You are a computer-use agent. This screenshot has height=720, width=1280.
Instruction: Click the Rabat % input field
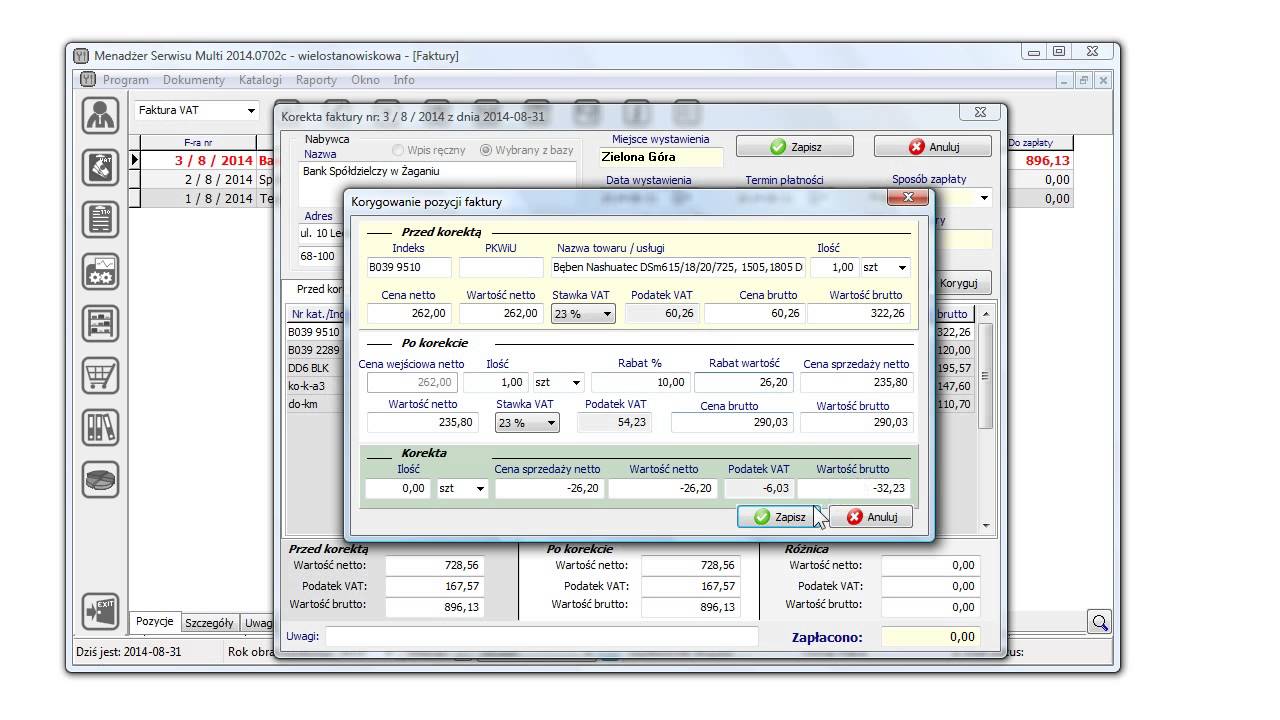pyautogui.click(x=640, y=382)
